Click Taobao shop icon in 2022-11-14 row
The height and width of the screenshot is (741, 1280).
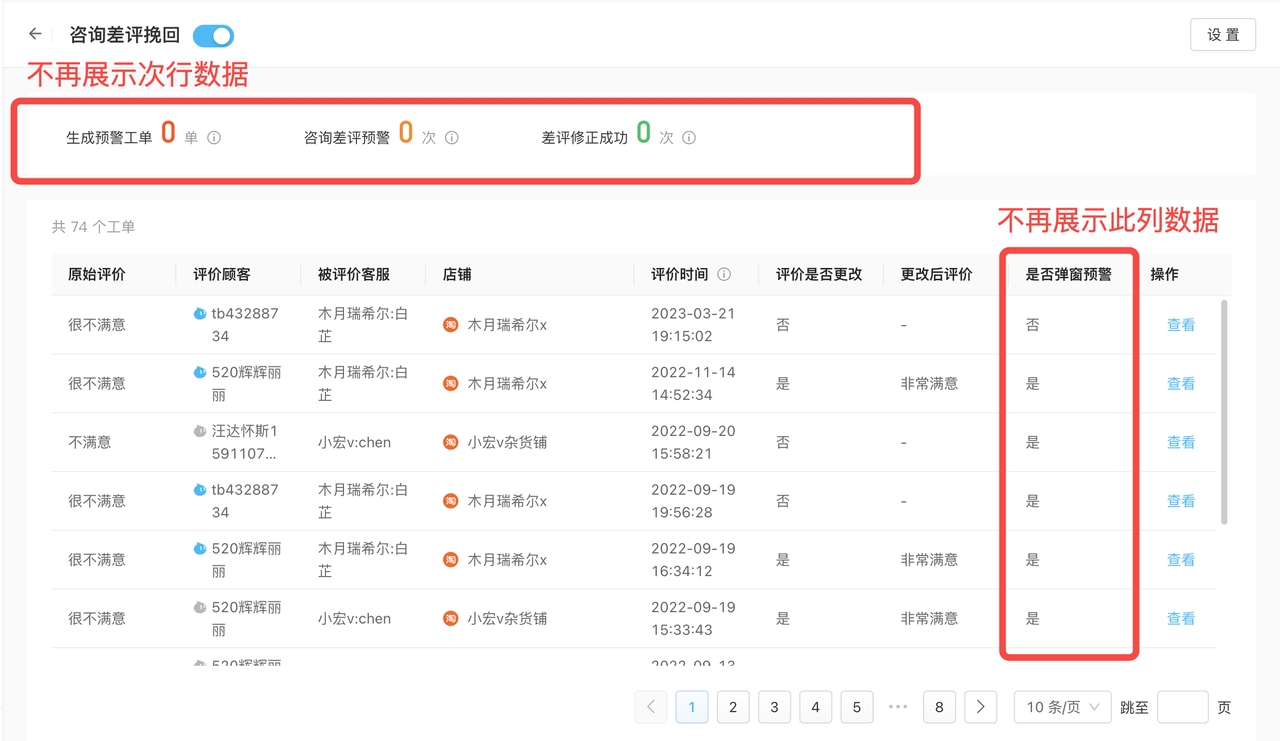click(x=451, y=384)
